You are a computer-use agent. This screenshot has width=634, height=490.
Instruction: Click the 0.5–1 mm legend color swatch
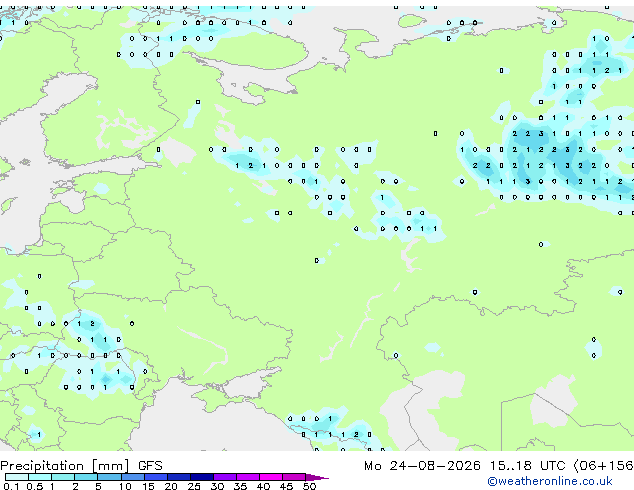coord(40,477)
